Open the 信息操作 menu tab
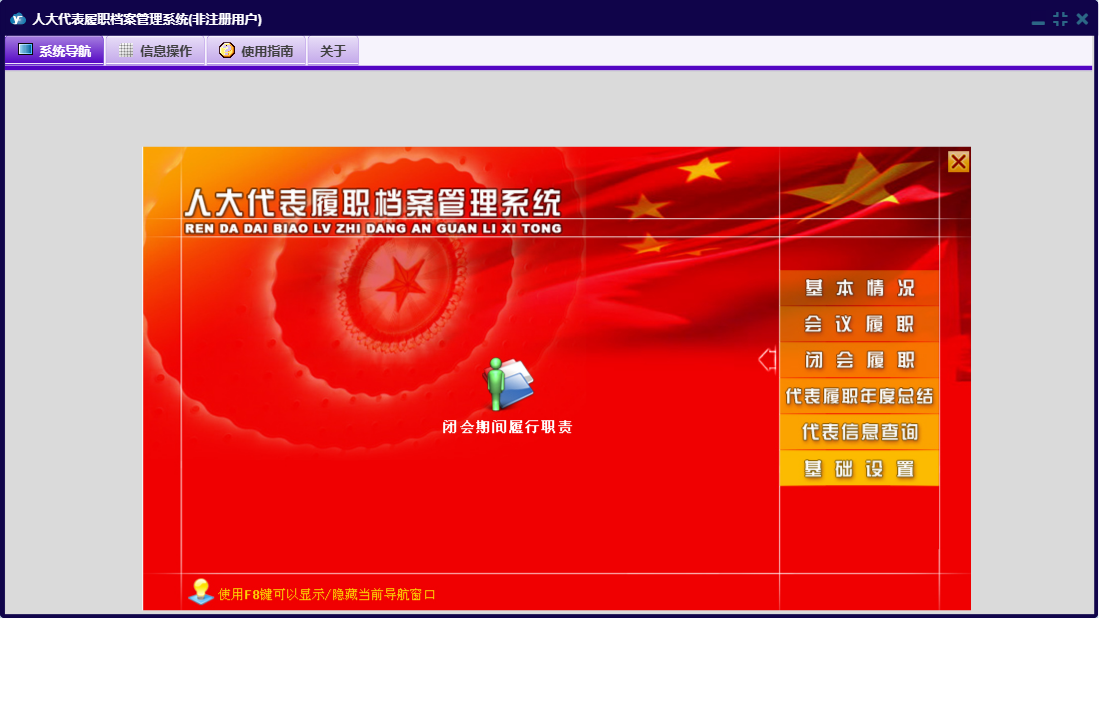1099x723 pixels. (x=156, y=50)
